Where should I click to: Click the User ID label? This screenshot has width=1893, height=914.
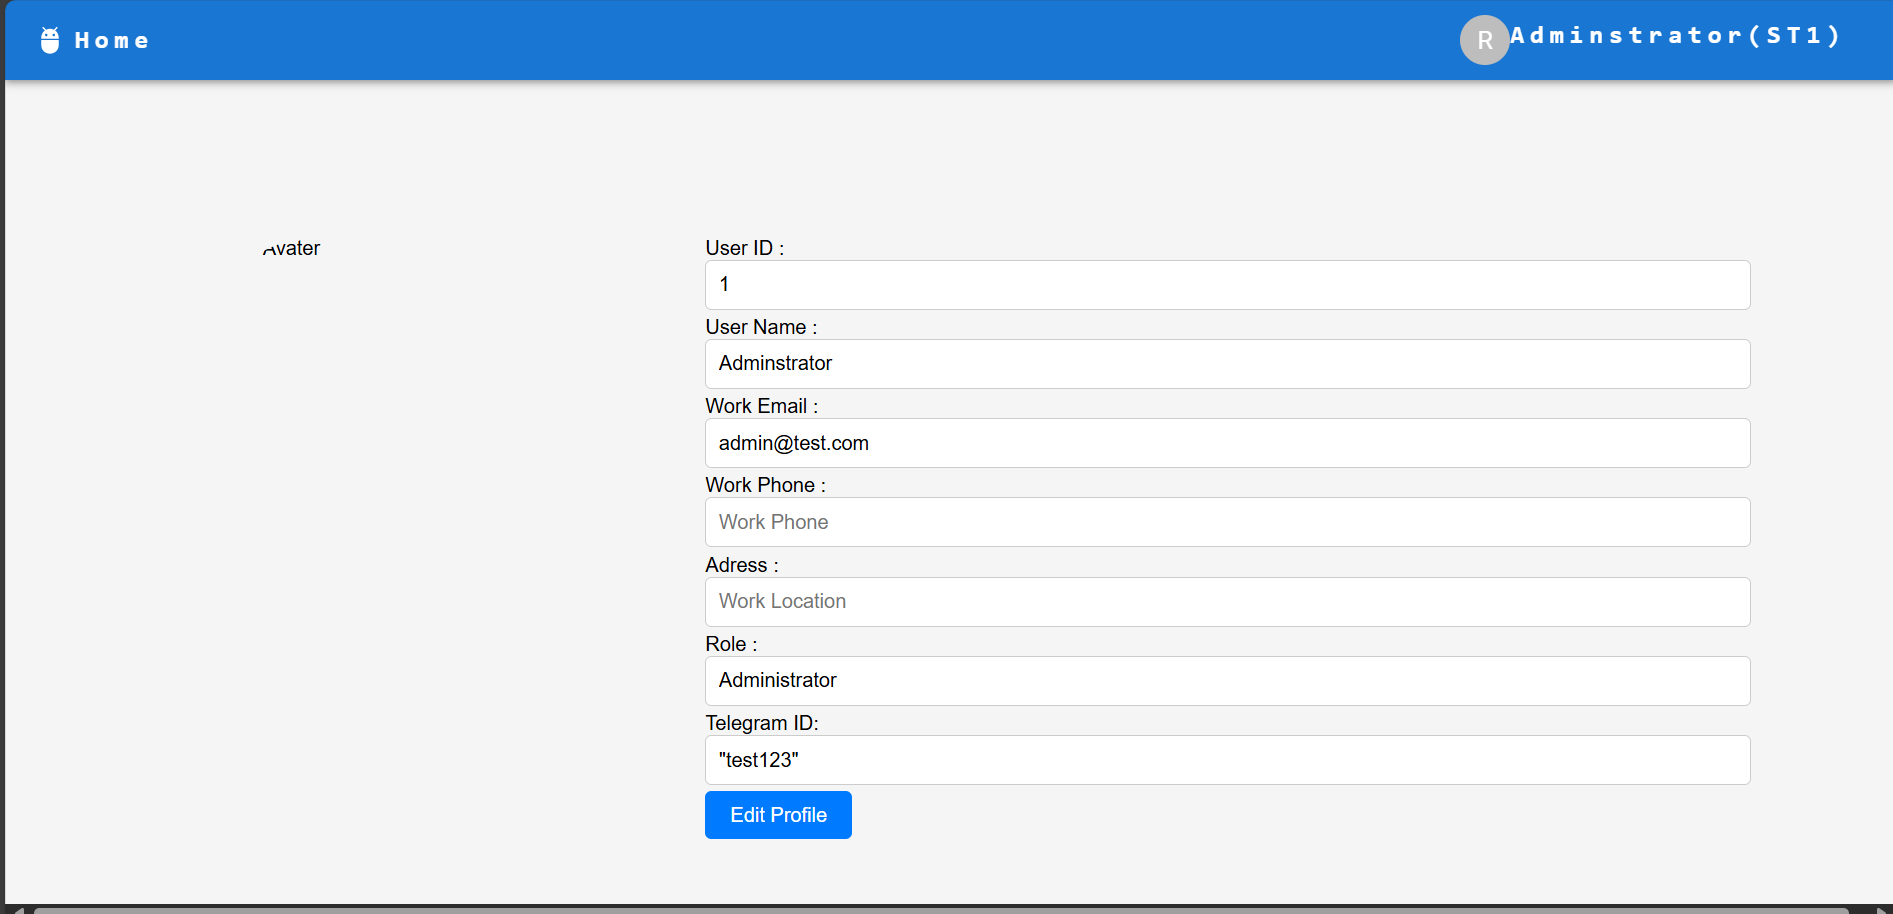tap(744, 248)
